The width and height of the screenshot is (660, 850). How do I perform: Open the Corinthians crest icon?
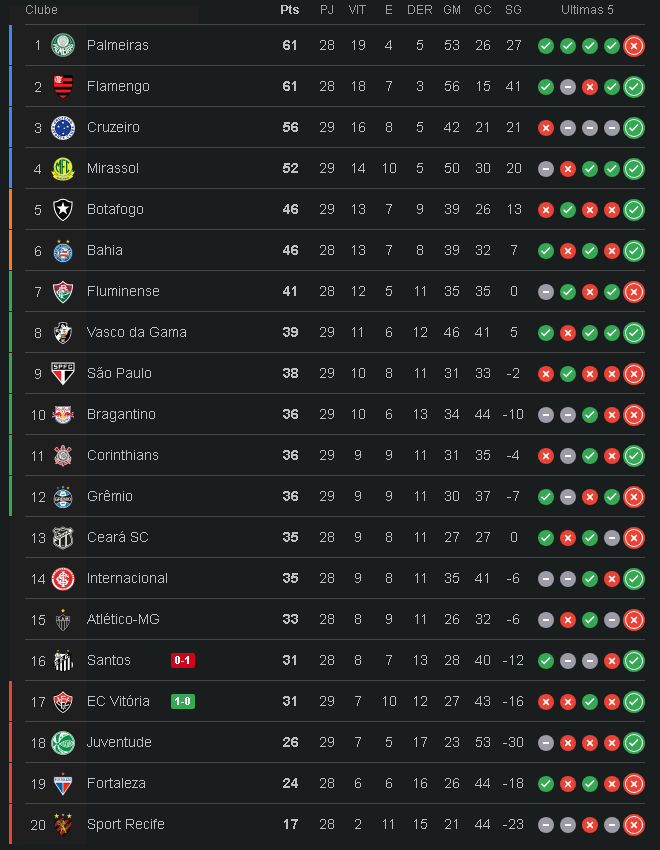[x=63, y=455]
